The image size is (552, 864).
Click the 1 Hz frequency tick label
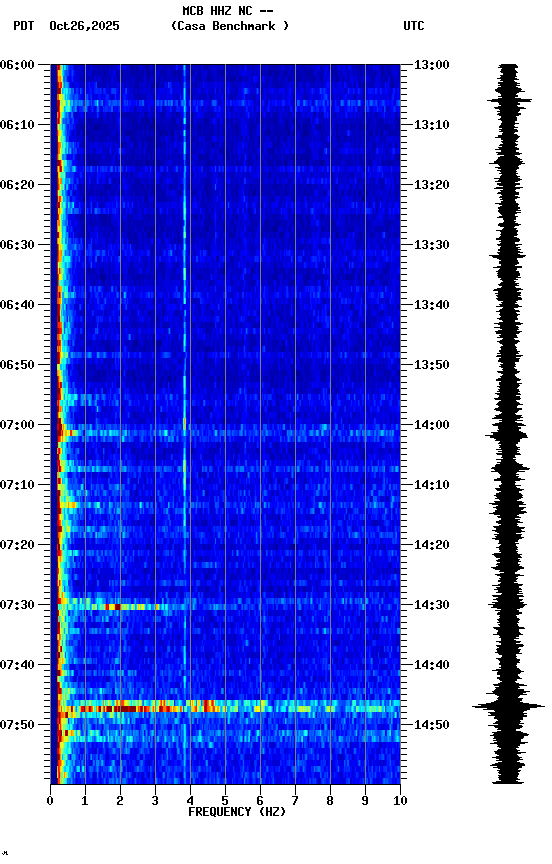click(x=85, y=801)
